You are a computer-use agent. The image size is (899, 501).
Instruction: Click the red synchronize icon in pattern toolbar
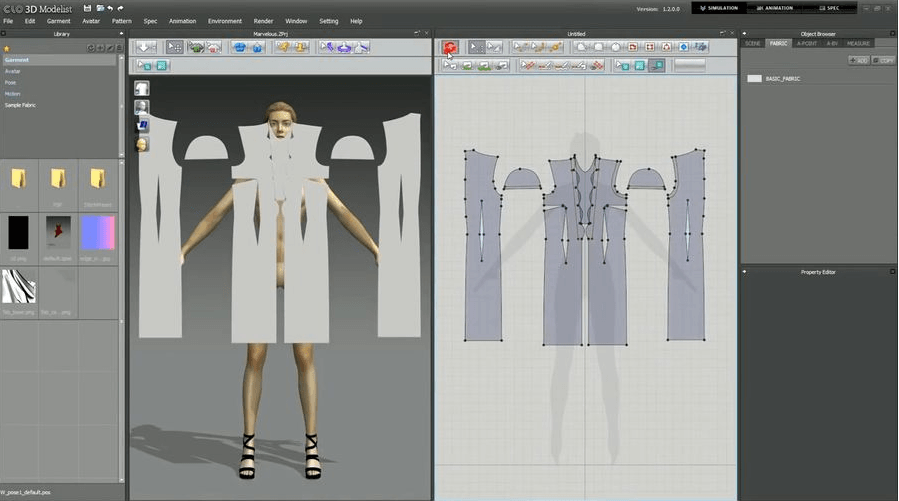pos(450,47)
